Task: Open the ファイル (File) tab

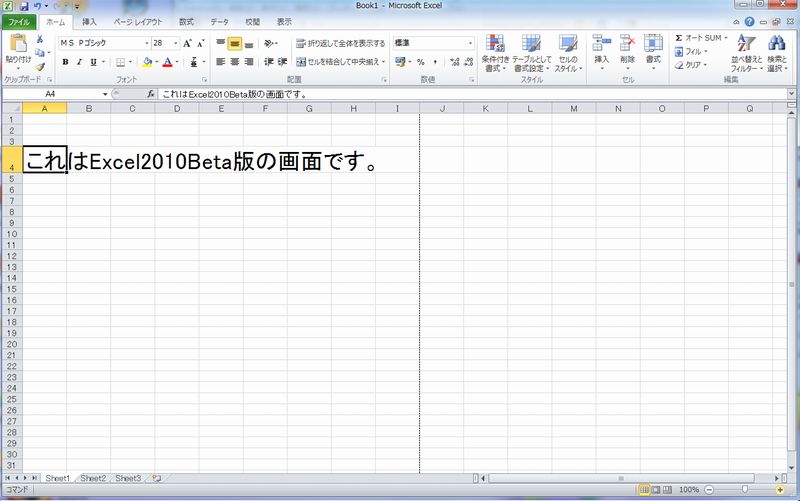Action: 19,22
